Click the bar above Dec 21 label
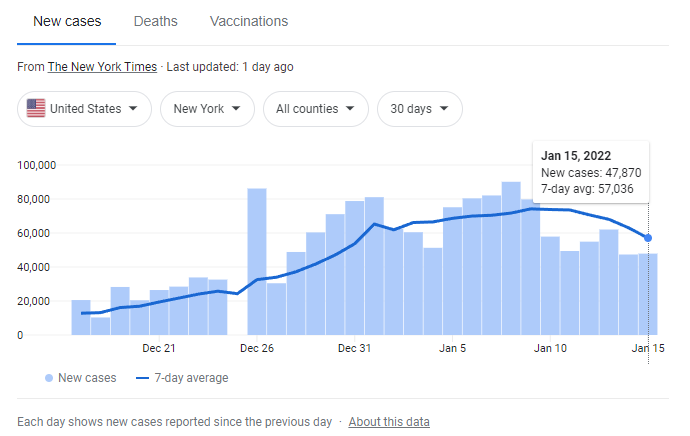Screen dimensions: 690x436 159,312
